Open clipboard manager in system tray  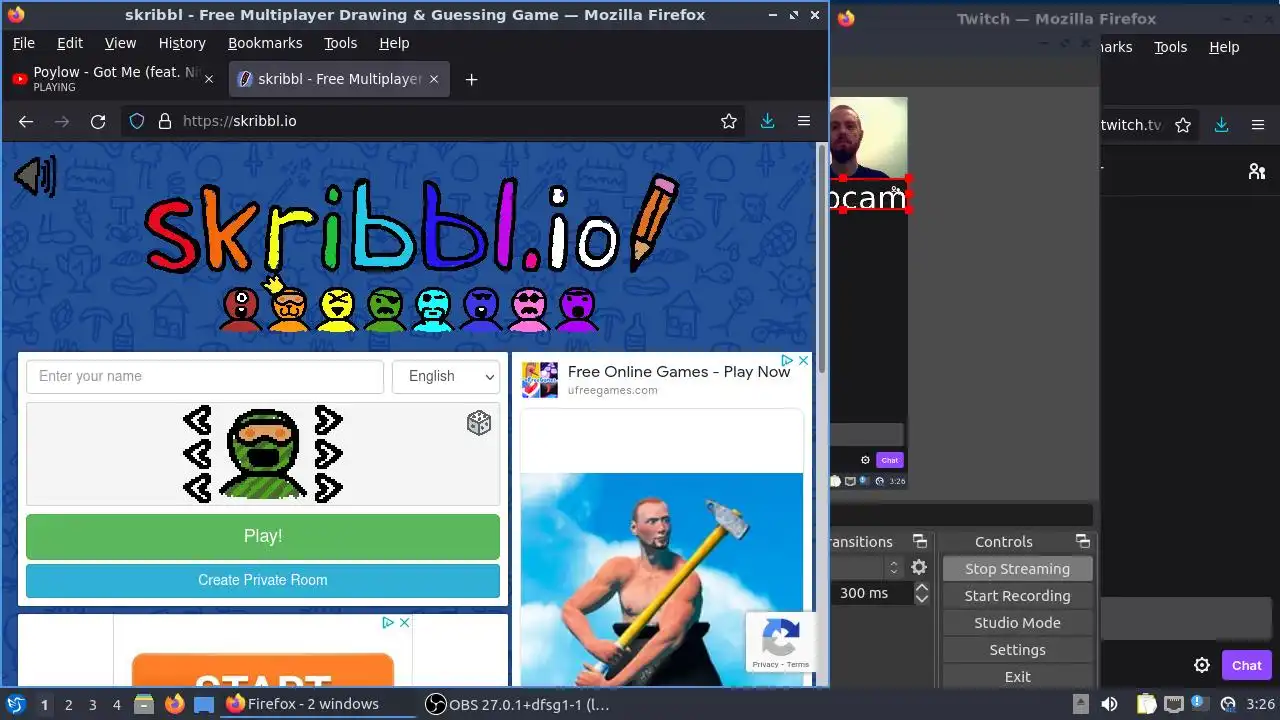pos(1146,704)
